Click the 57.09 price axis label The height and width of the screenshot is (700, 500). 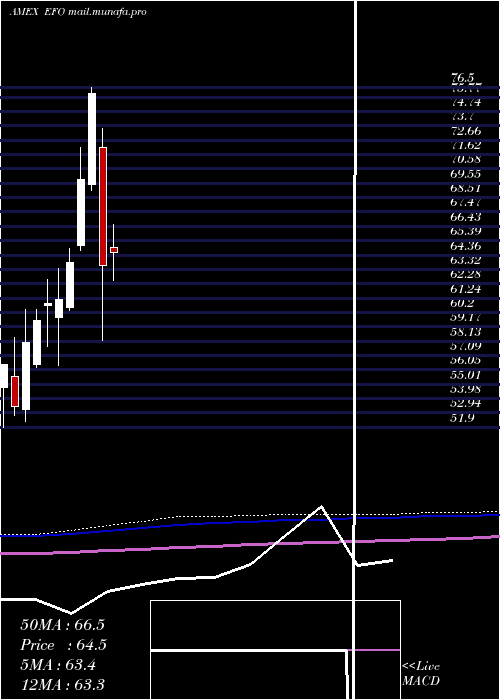click(466, 346)
